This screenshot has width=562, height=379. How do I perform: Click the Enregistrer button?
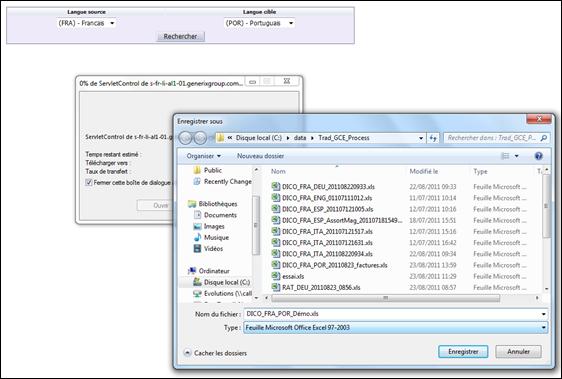[x=463, y=352]
